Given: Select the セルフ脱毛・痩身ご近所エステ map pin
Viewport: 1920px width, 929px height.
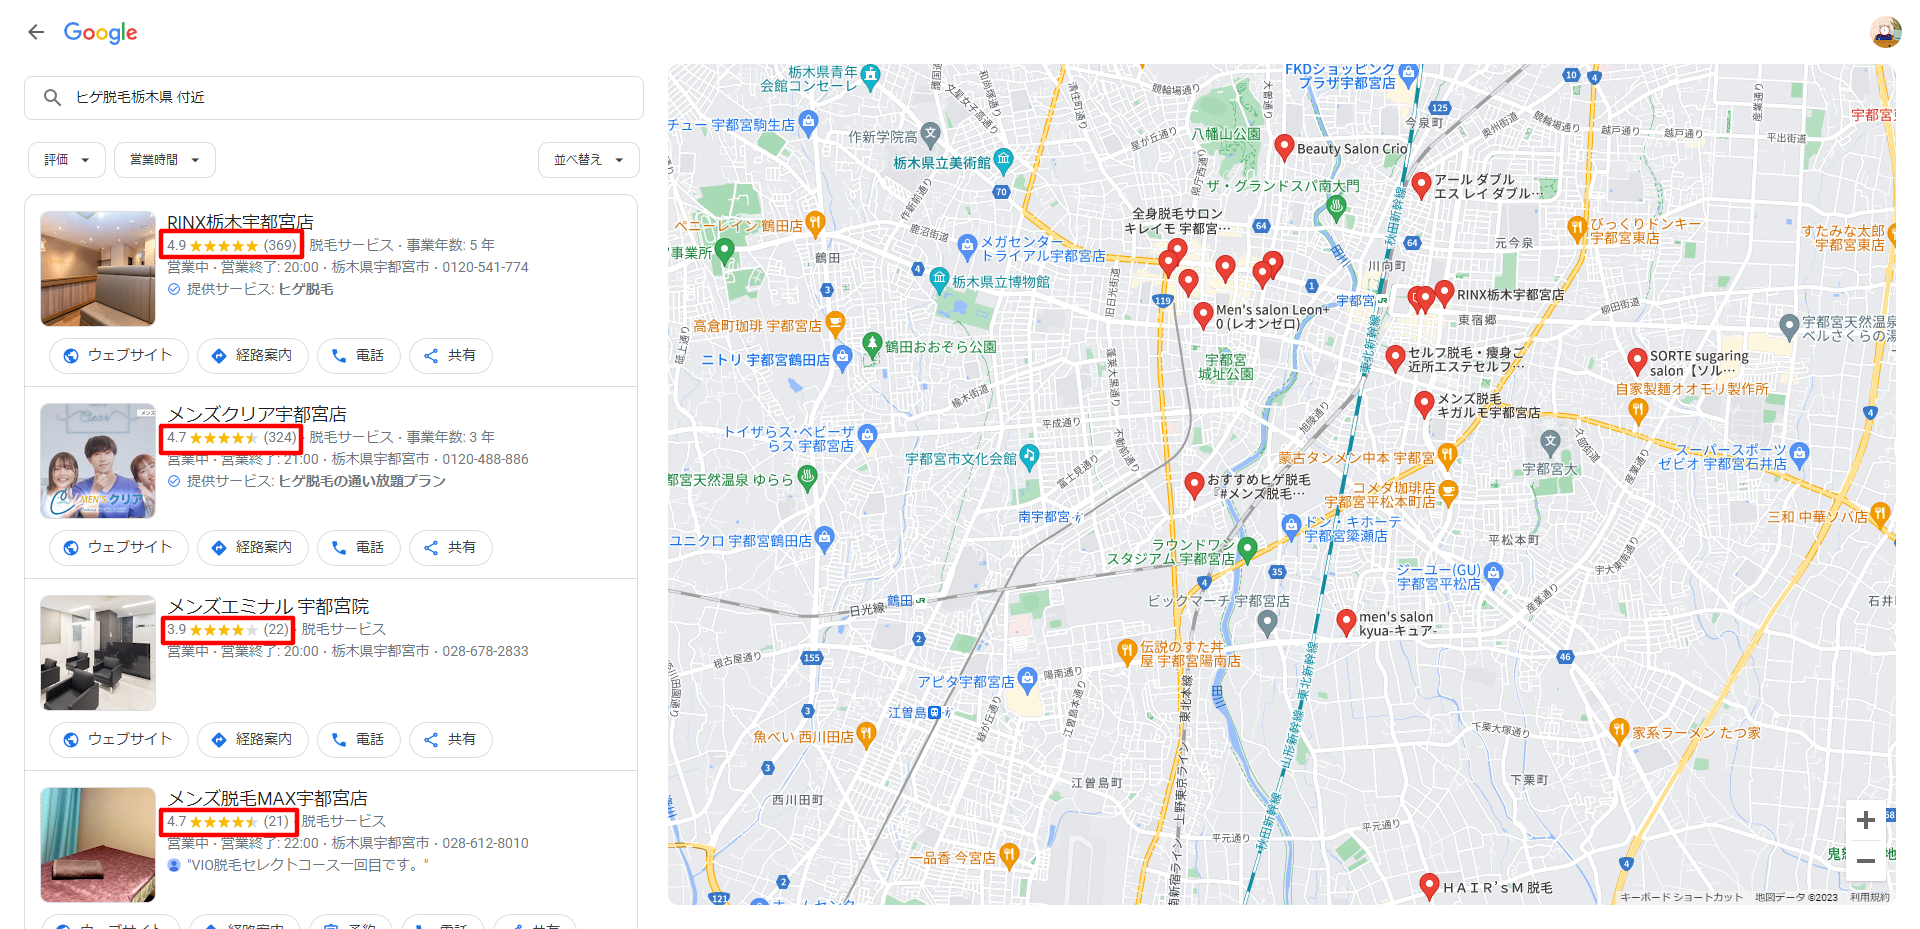Looking at the screenshot, I should [x=1396, y=358].
